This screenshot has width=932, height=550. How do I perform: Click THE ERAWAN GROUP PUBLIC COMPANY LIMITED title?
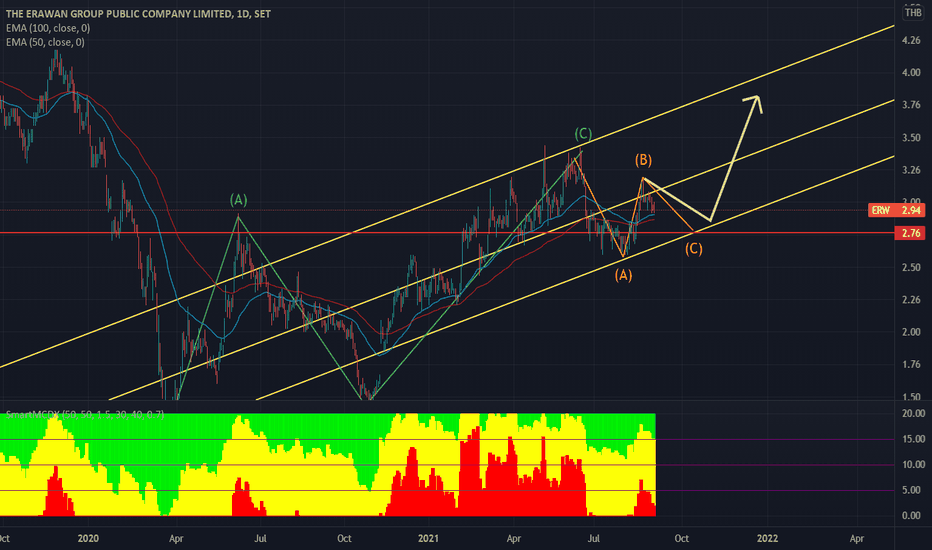coord(138,13)
